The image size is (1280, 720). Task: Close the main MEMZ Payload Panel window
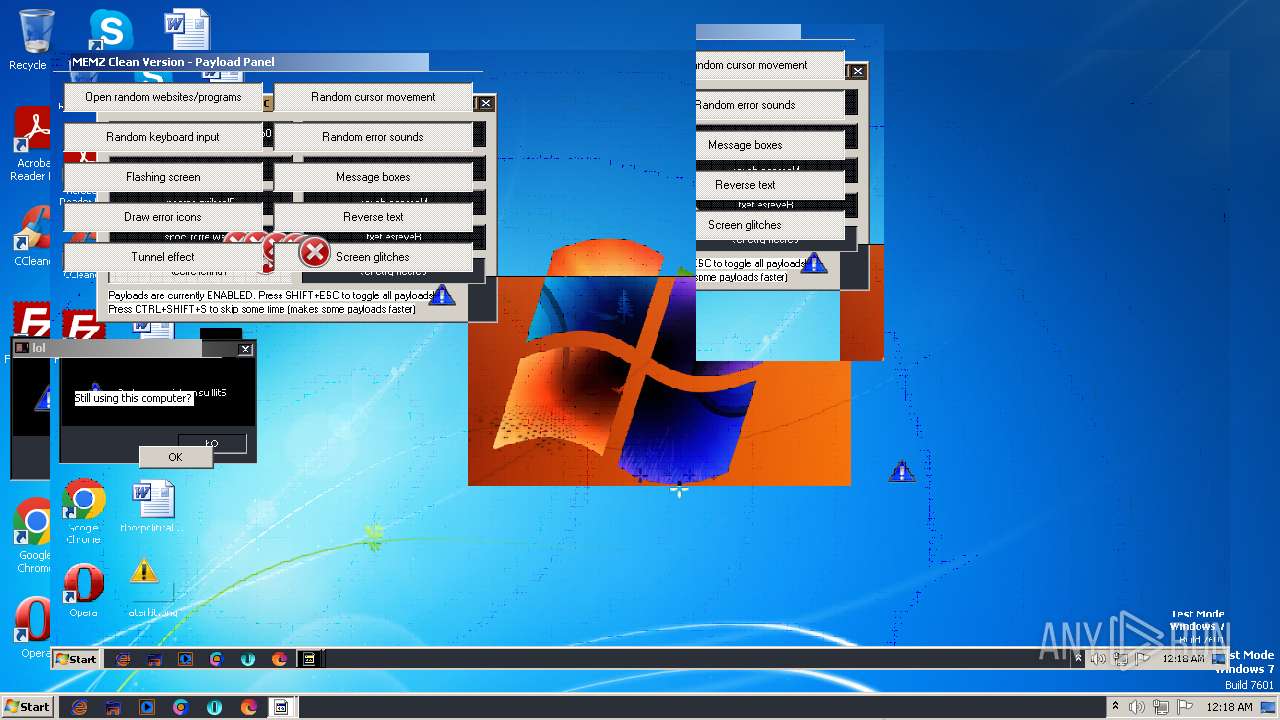click(x=485, y=103)
